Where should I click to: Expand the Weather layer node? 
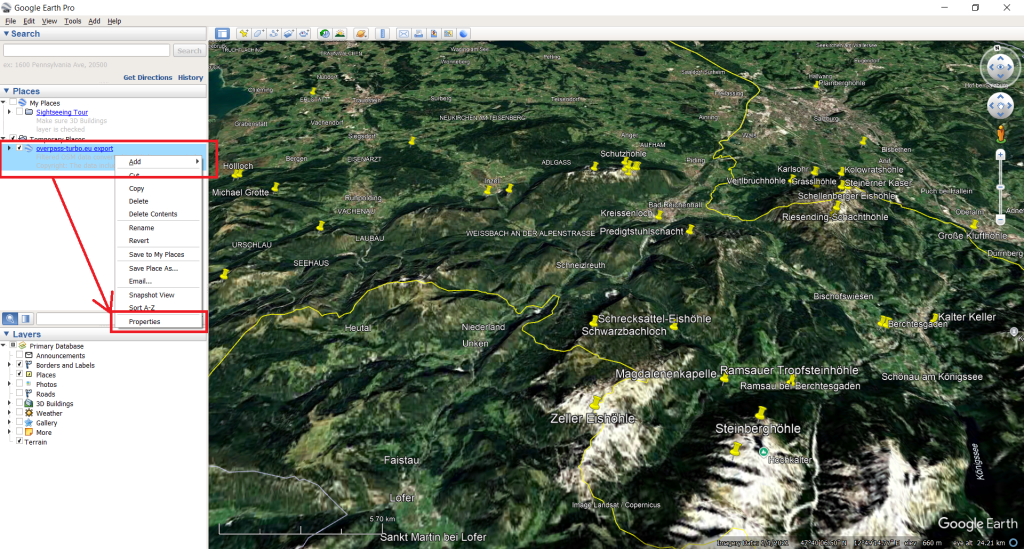pyautogui.click(x=10, y=413)
